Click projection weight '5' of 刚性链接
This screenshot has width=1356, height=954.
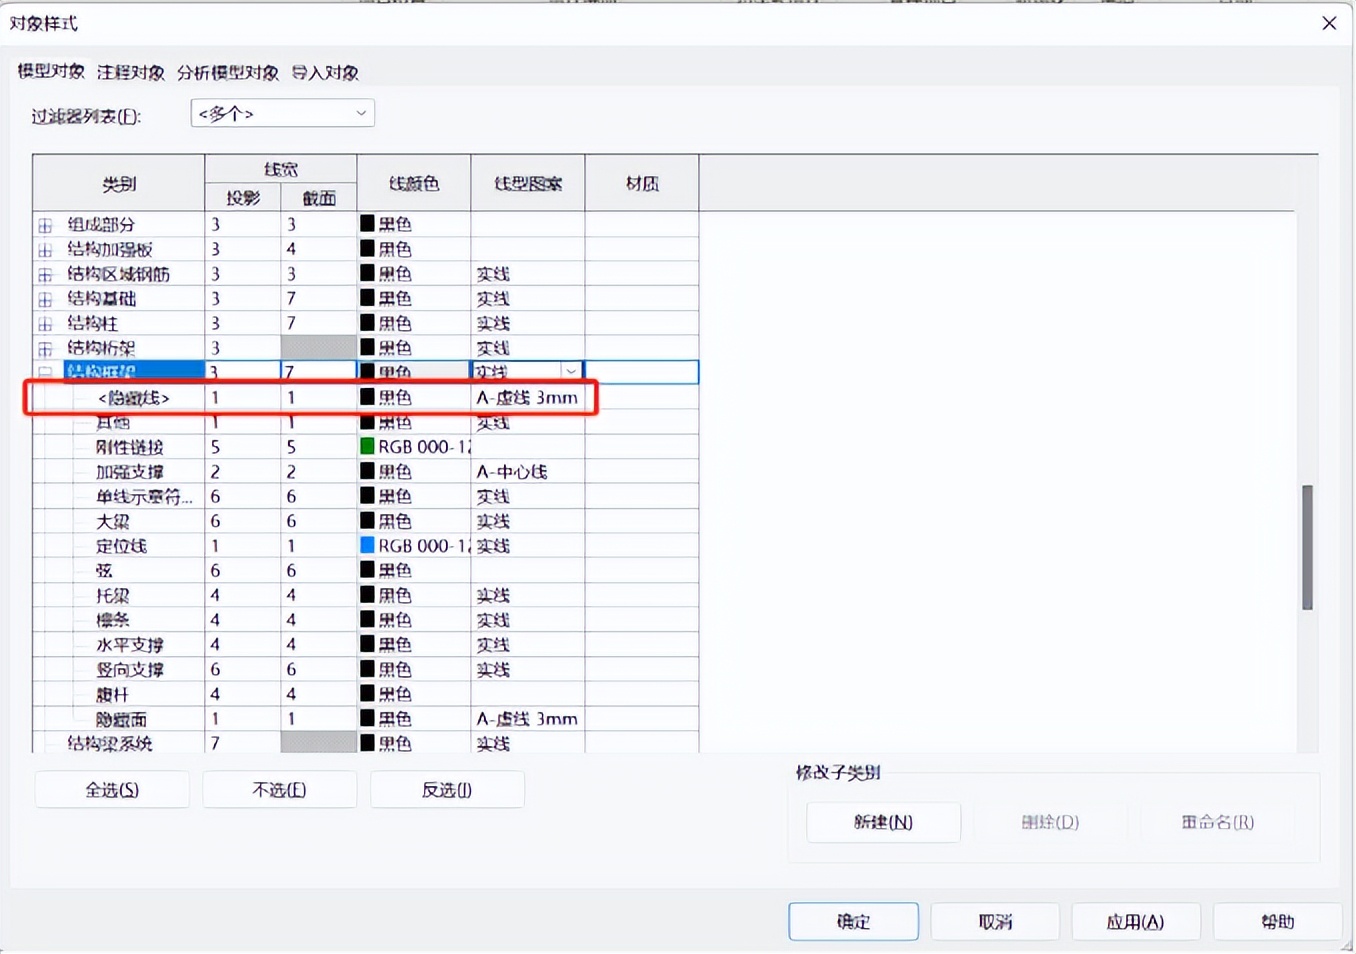click(x=242, y=447)
